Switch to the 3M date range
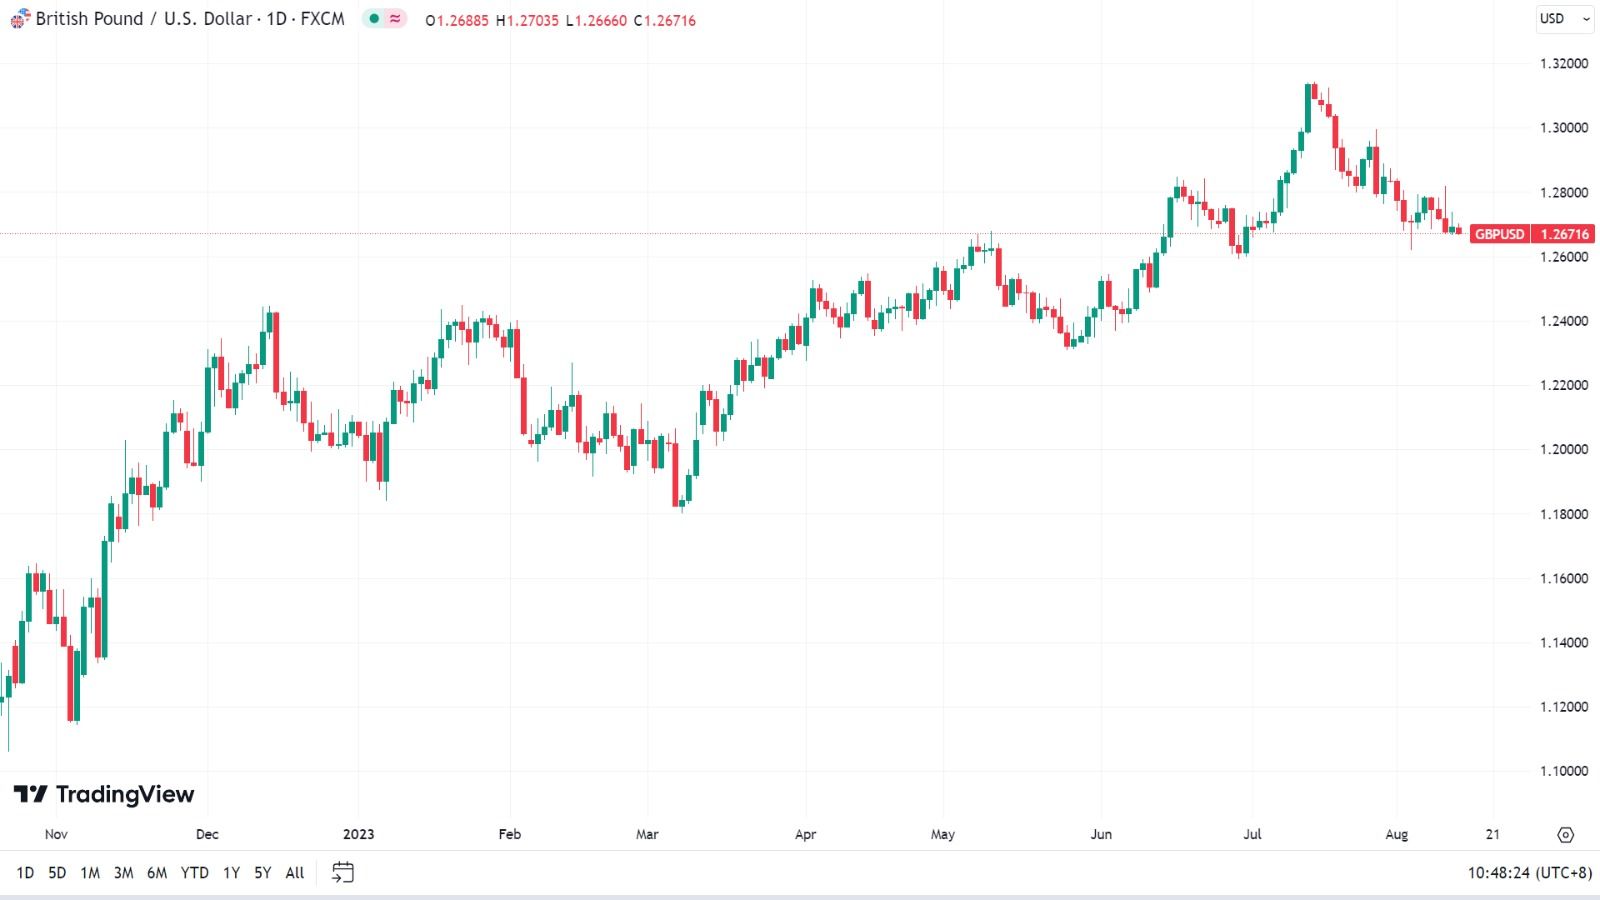This screenshot has height=900, width=1600. click(x=123, y=873)
